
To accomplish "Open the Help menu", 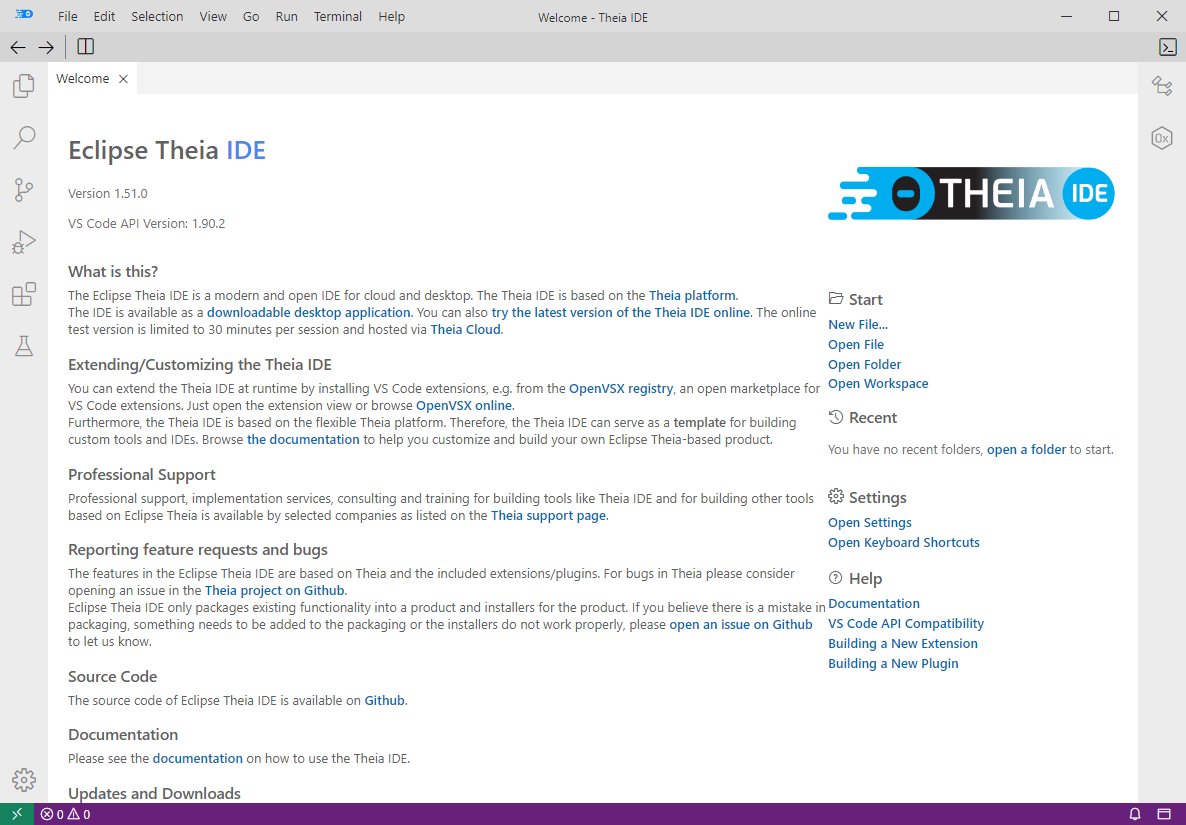I will point(392,17).
